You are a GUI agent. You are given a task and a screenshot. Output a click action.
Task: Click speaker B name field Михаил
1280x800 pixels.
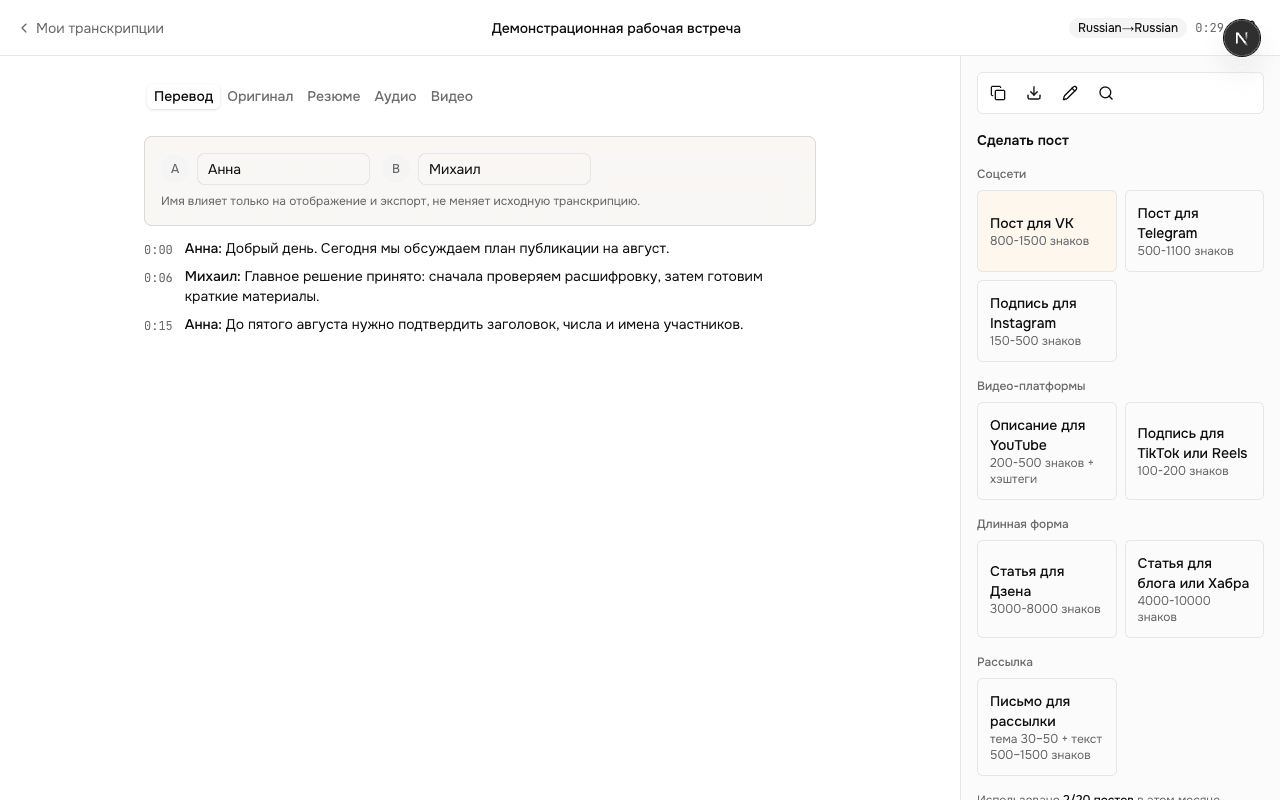tap(504, 169)
